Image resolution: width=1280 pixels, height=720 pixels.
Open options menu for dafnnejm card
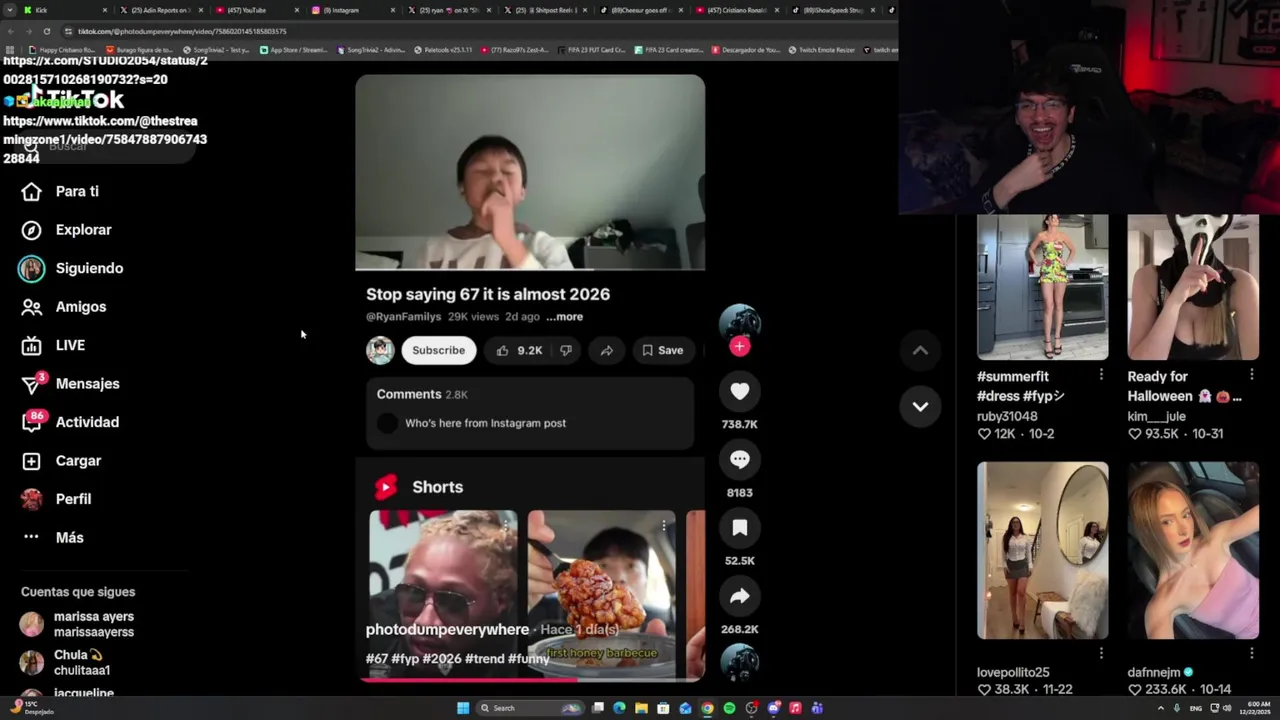[1251, 653]
